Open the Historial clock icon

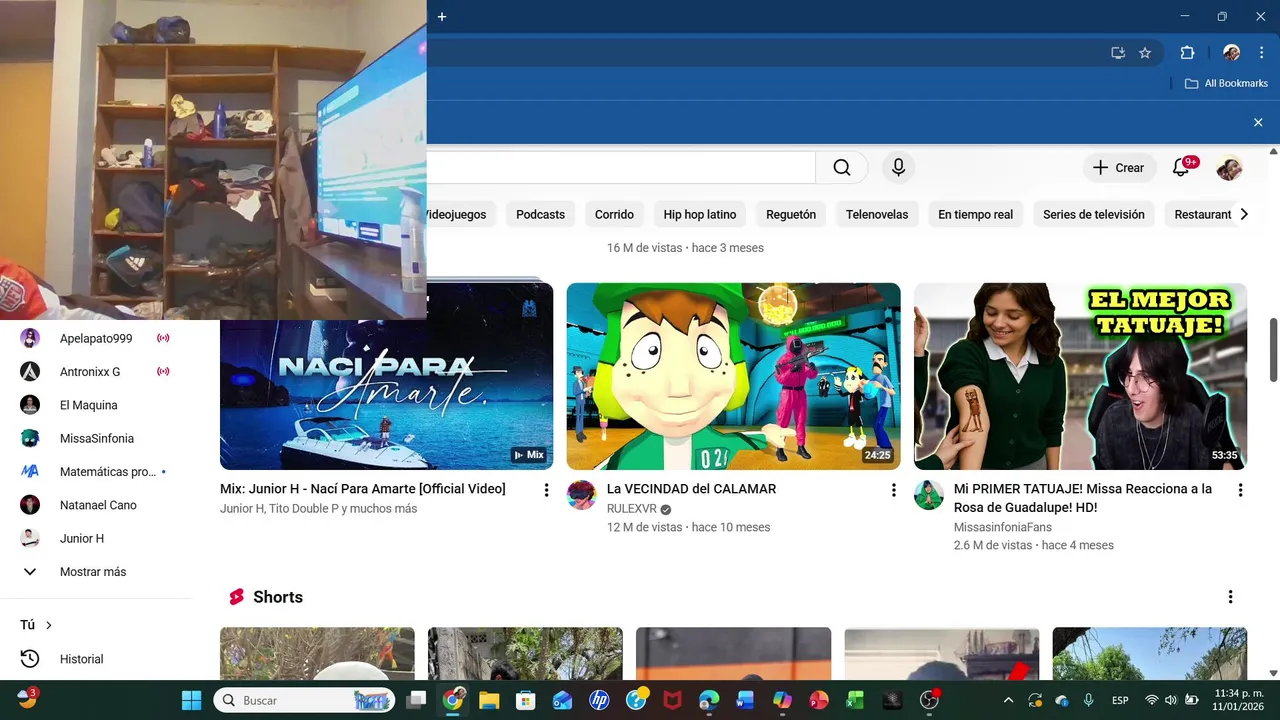[x=30, y=659]
